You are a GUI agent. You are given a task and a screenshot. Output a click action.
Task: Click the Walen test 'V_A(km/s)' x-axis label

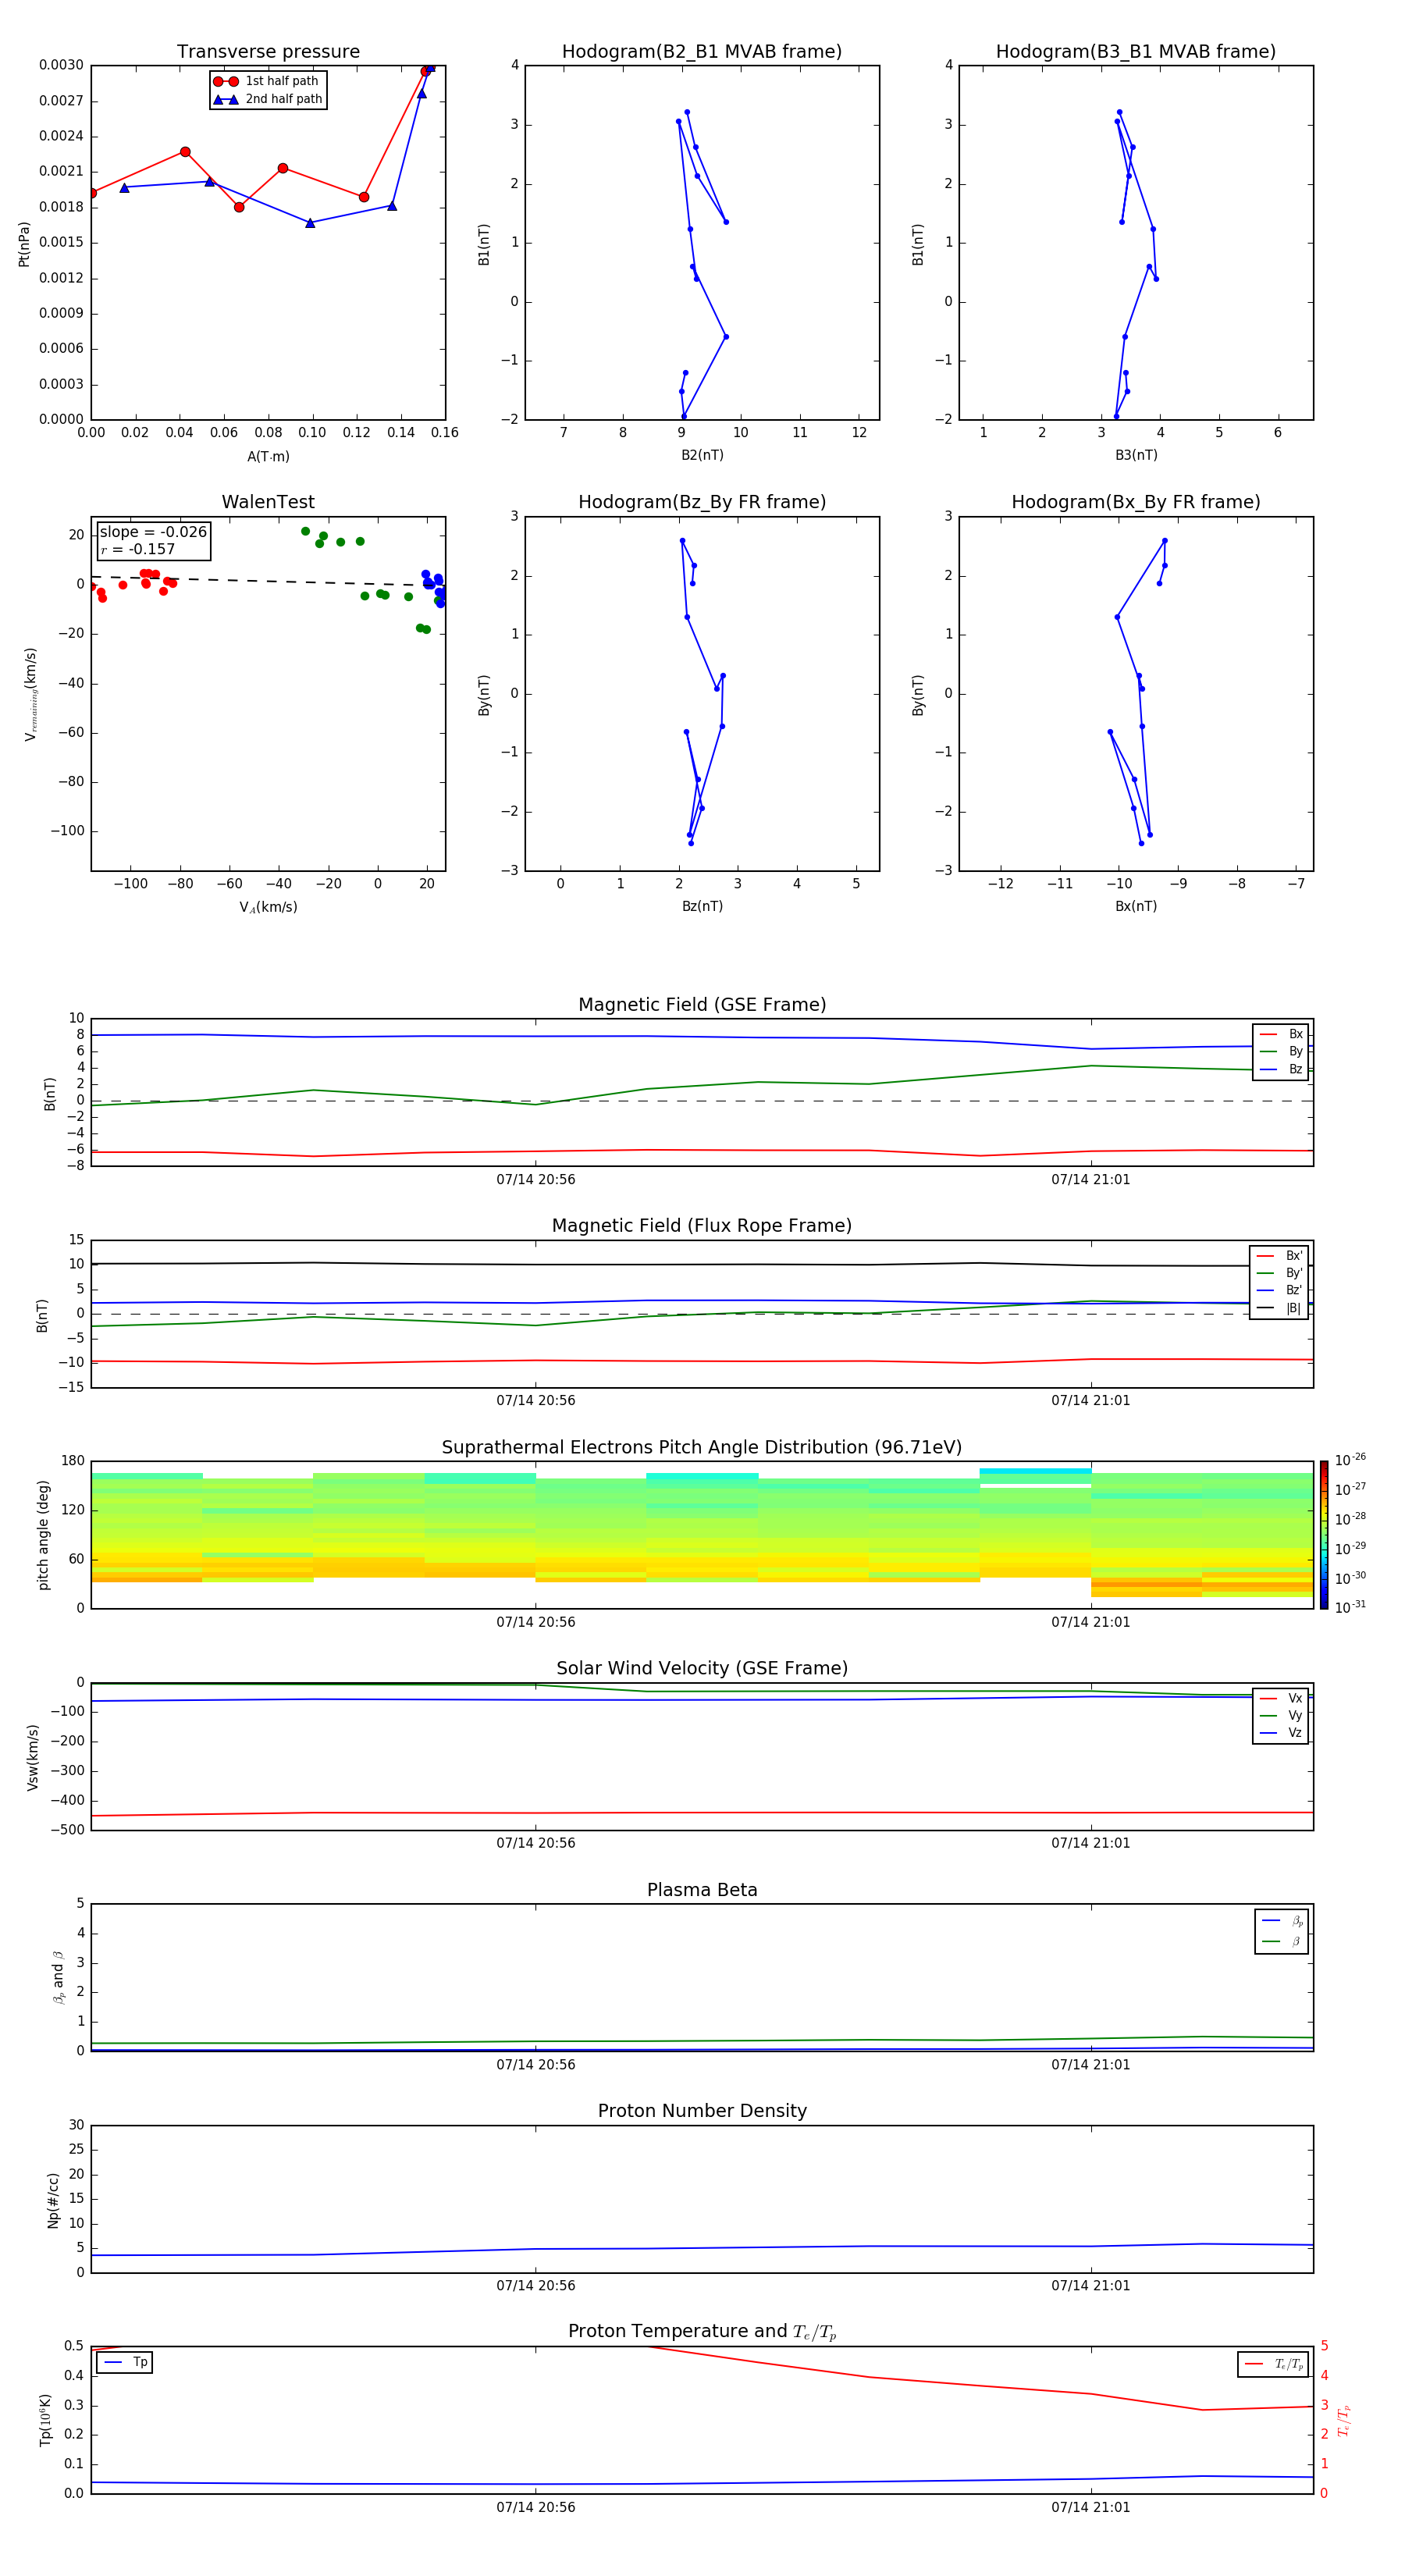tap(268, 907)
